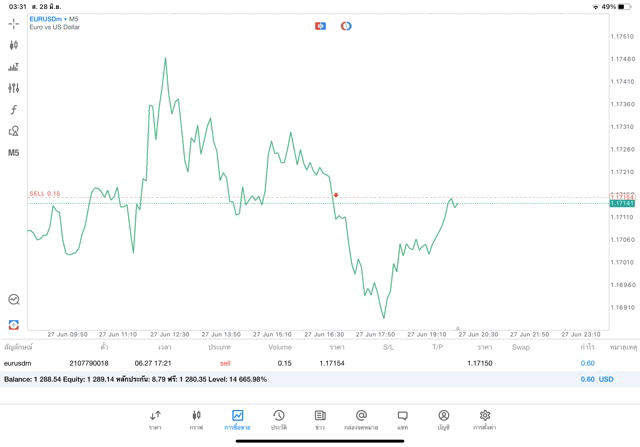Sort positions by Swap column header
This screenshot has width=640, height=447.
[x=521, y=347]
